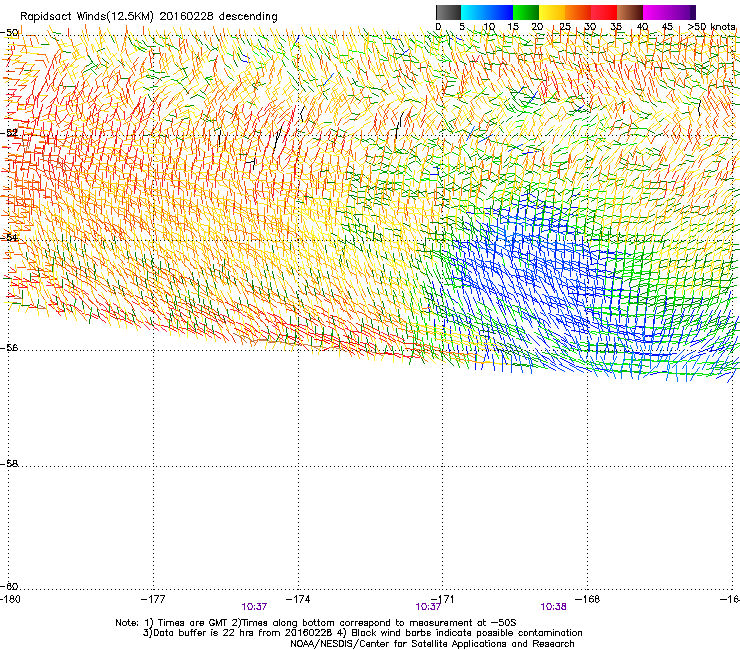The width and height of the screenshot is (740, 650).
Task: Click the legend tick label '25'
Action: click(564, 27)
